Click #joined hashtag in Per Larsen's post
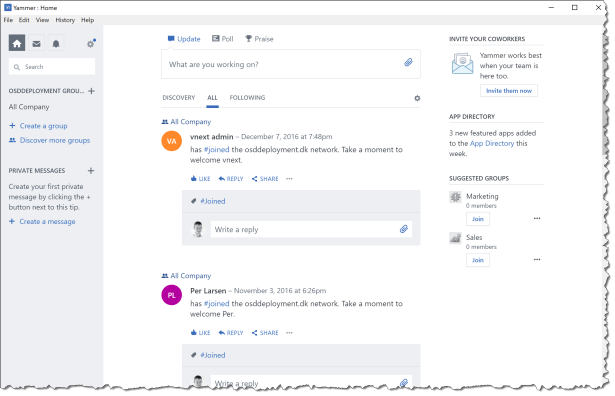The height and width of the screenshot is (396, 615). coord(217,304)
